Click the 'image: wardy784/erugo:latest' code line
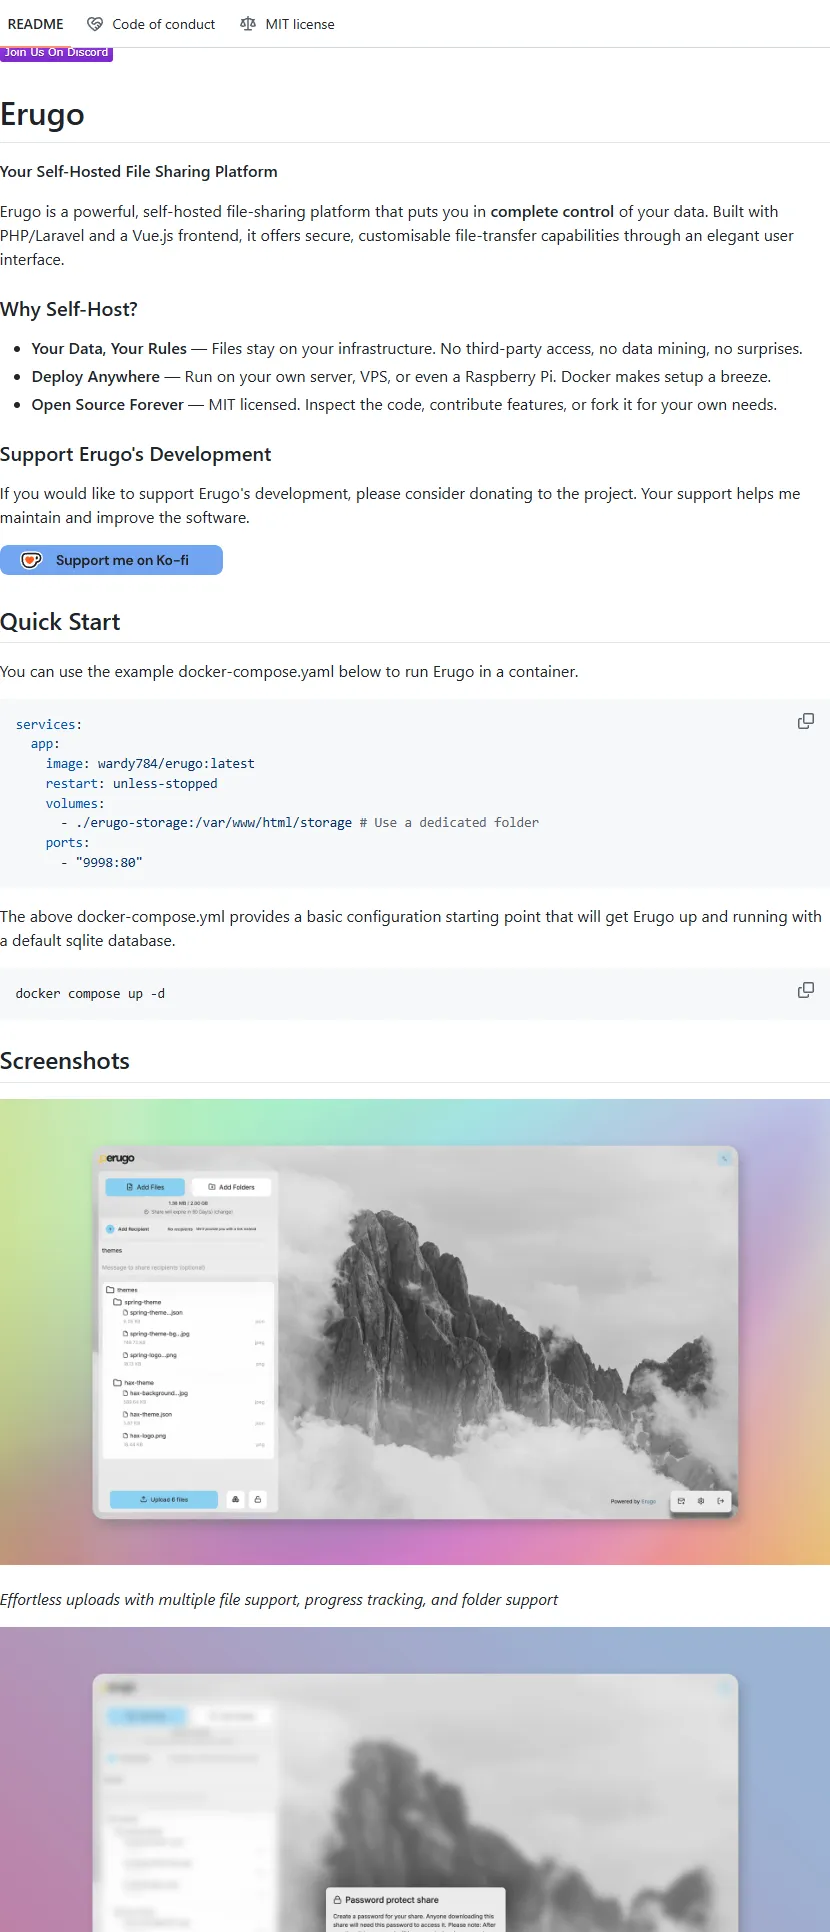Image resolution: width=830 pixels, height=1932 pixels. 150,764
